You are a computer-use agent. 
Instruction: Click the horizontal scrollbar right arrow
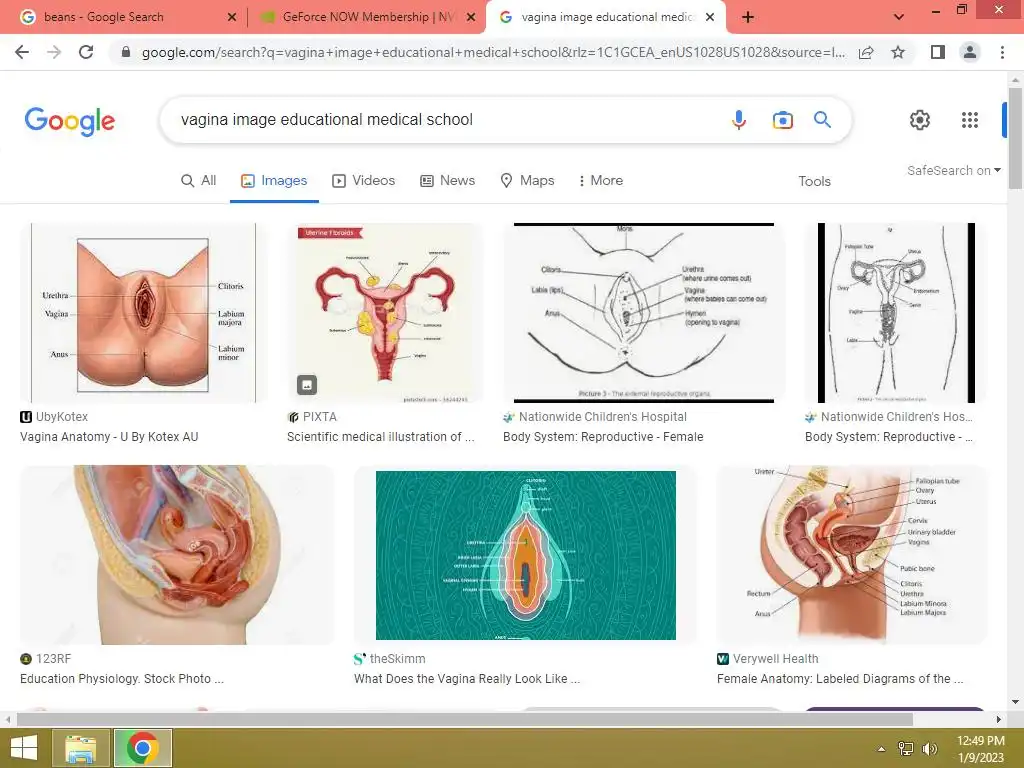click(999, 719)
